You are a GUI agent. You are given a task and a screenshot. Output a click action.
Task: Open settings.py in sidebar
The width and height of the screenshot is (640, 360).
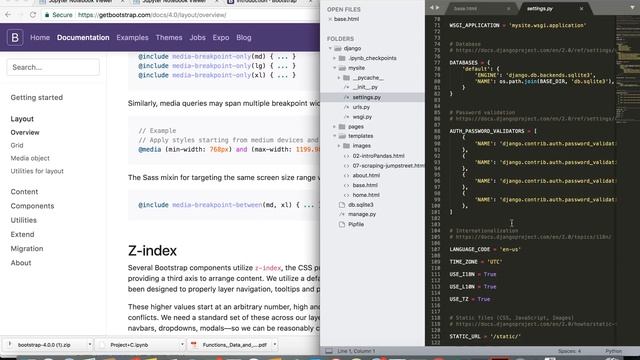click(x=367, y=97)
